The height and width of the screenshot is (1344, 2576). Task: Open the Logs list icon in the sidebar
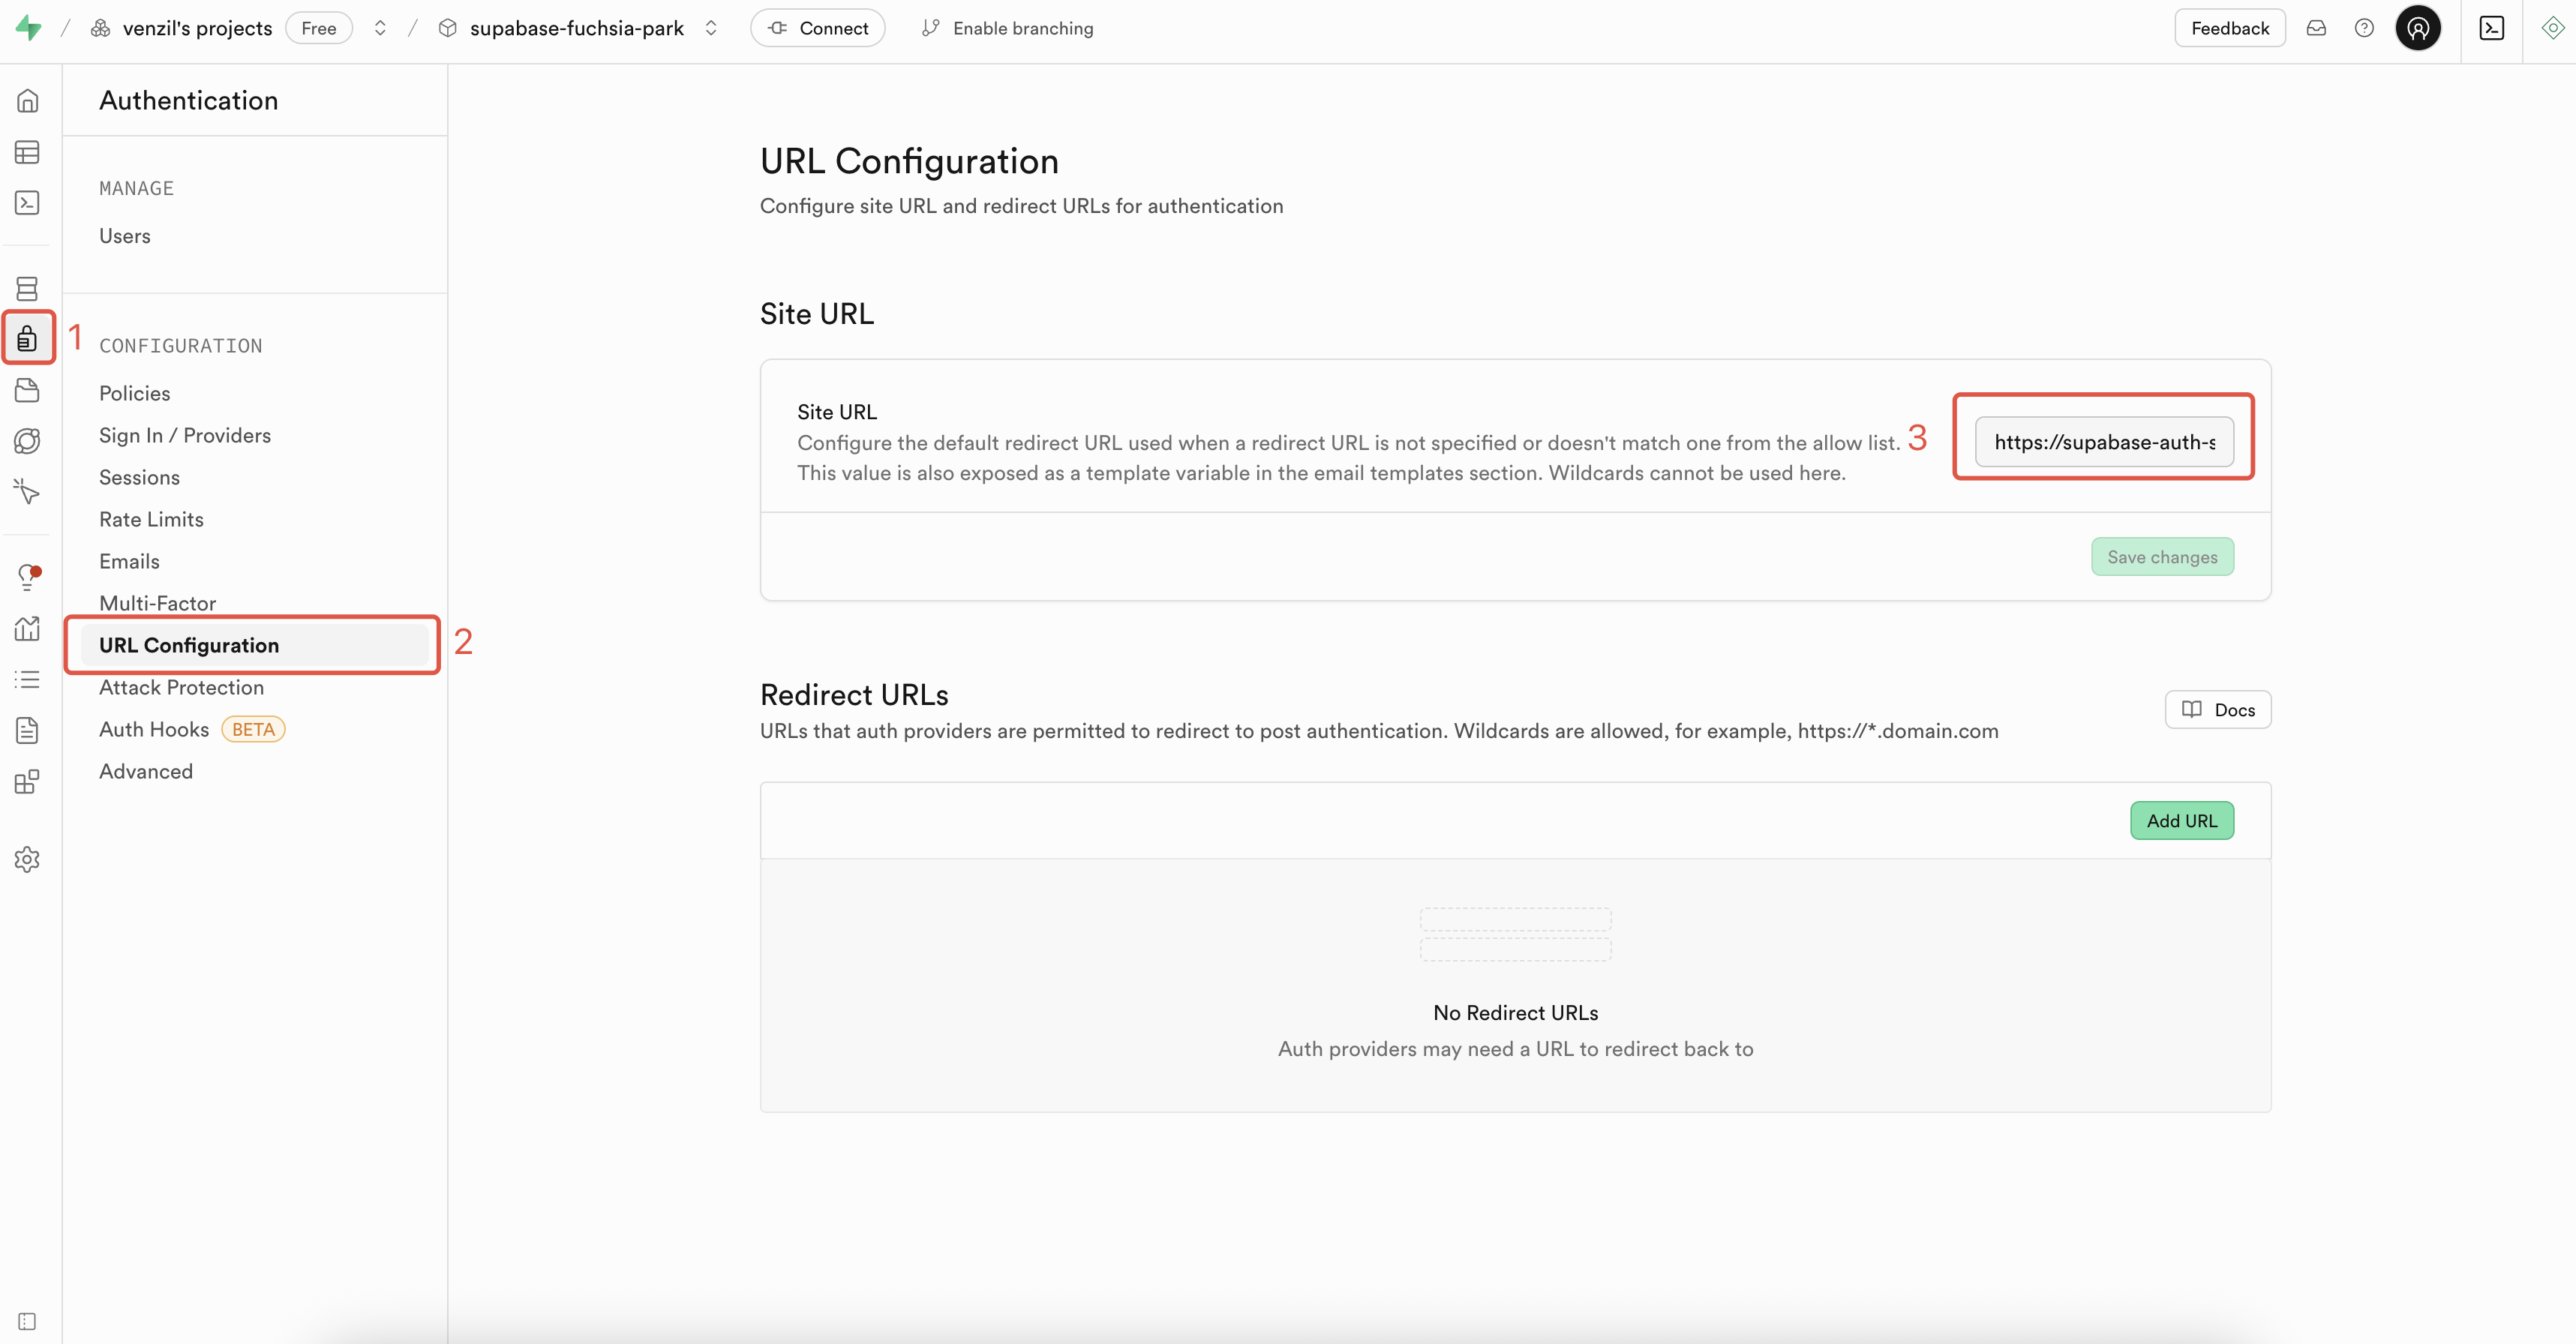point(27,679)
